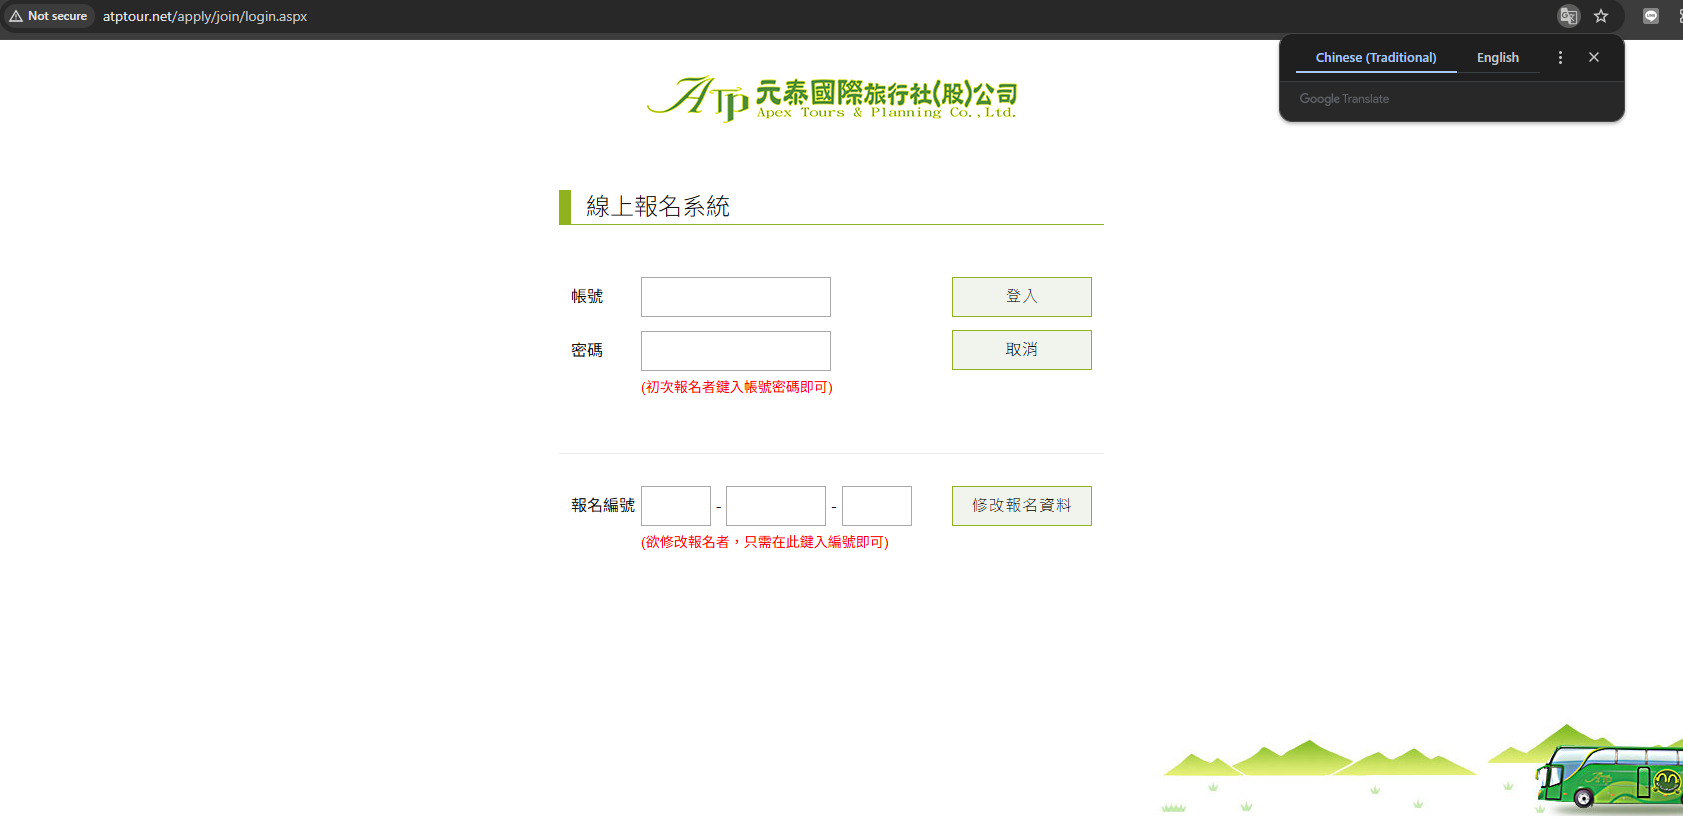Click the Google Translate icon in address bar
The width and height of the screenshot is (1683, 823).
[1568, 16]
